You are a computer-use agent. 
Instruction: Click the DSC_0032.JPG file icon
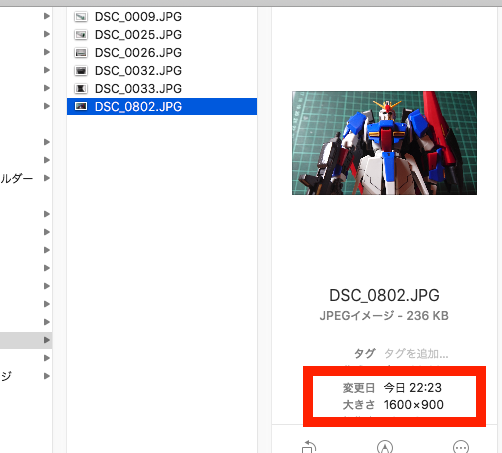tap(81, 71)
